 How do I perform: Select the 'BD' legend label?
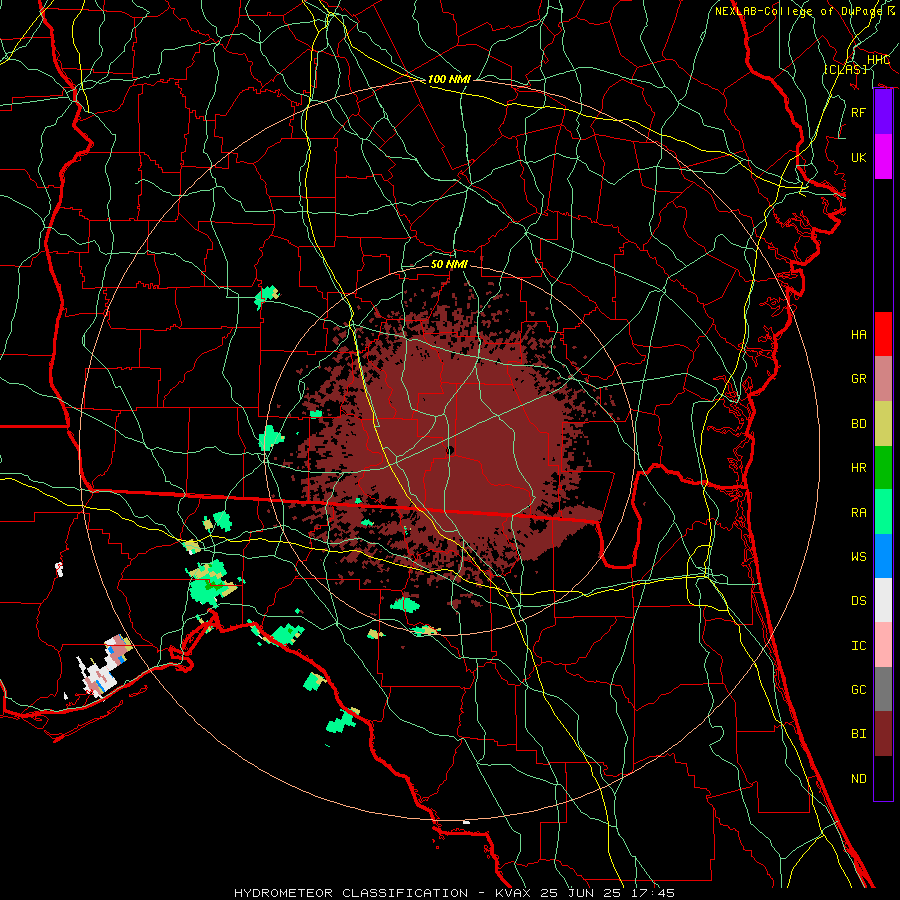[858, 424]
